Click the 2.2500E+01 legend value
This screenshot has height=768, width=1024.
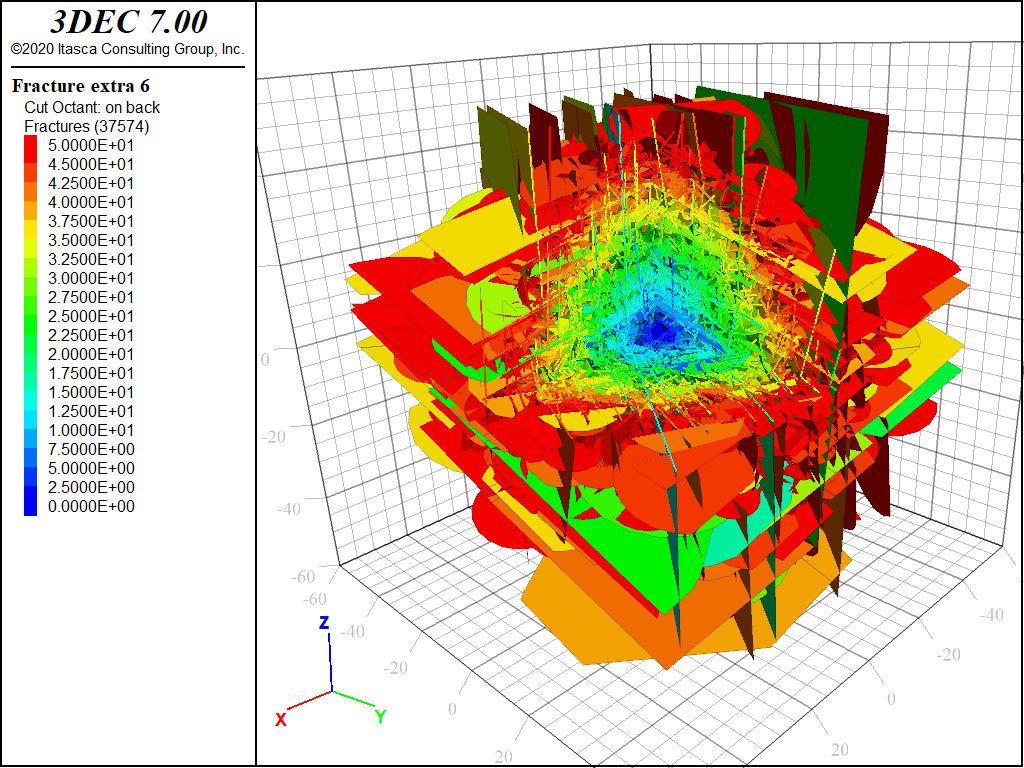[91, 335]
